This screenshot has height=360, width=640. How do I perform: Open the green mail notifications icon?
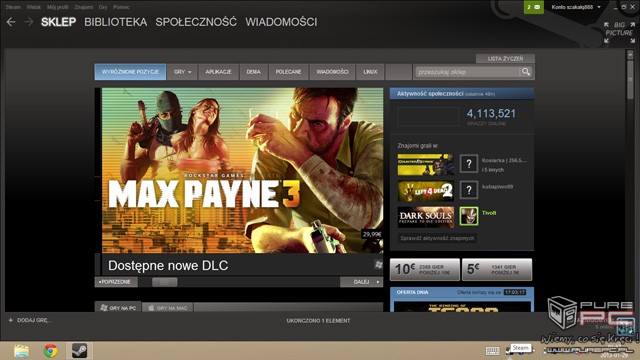(533, 7)
